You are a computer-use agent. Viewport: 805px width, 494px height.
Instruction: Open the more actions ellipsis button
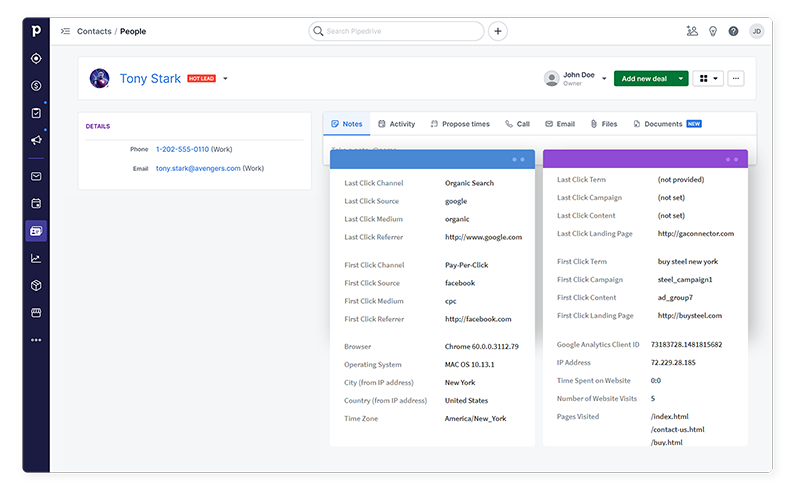coord(736,79)
